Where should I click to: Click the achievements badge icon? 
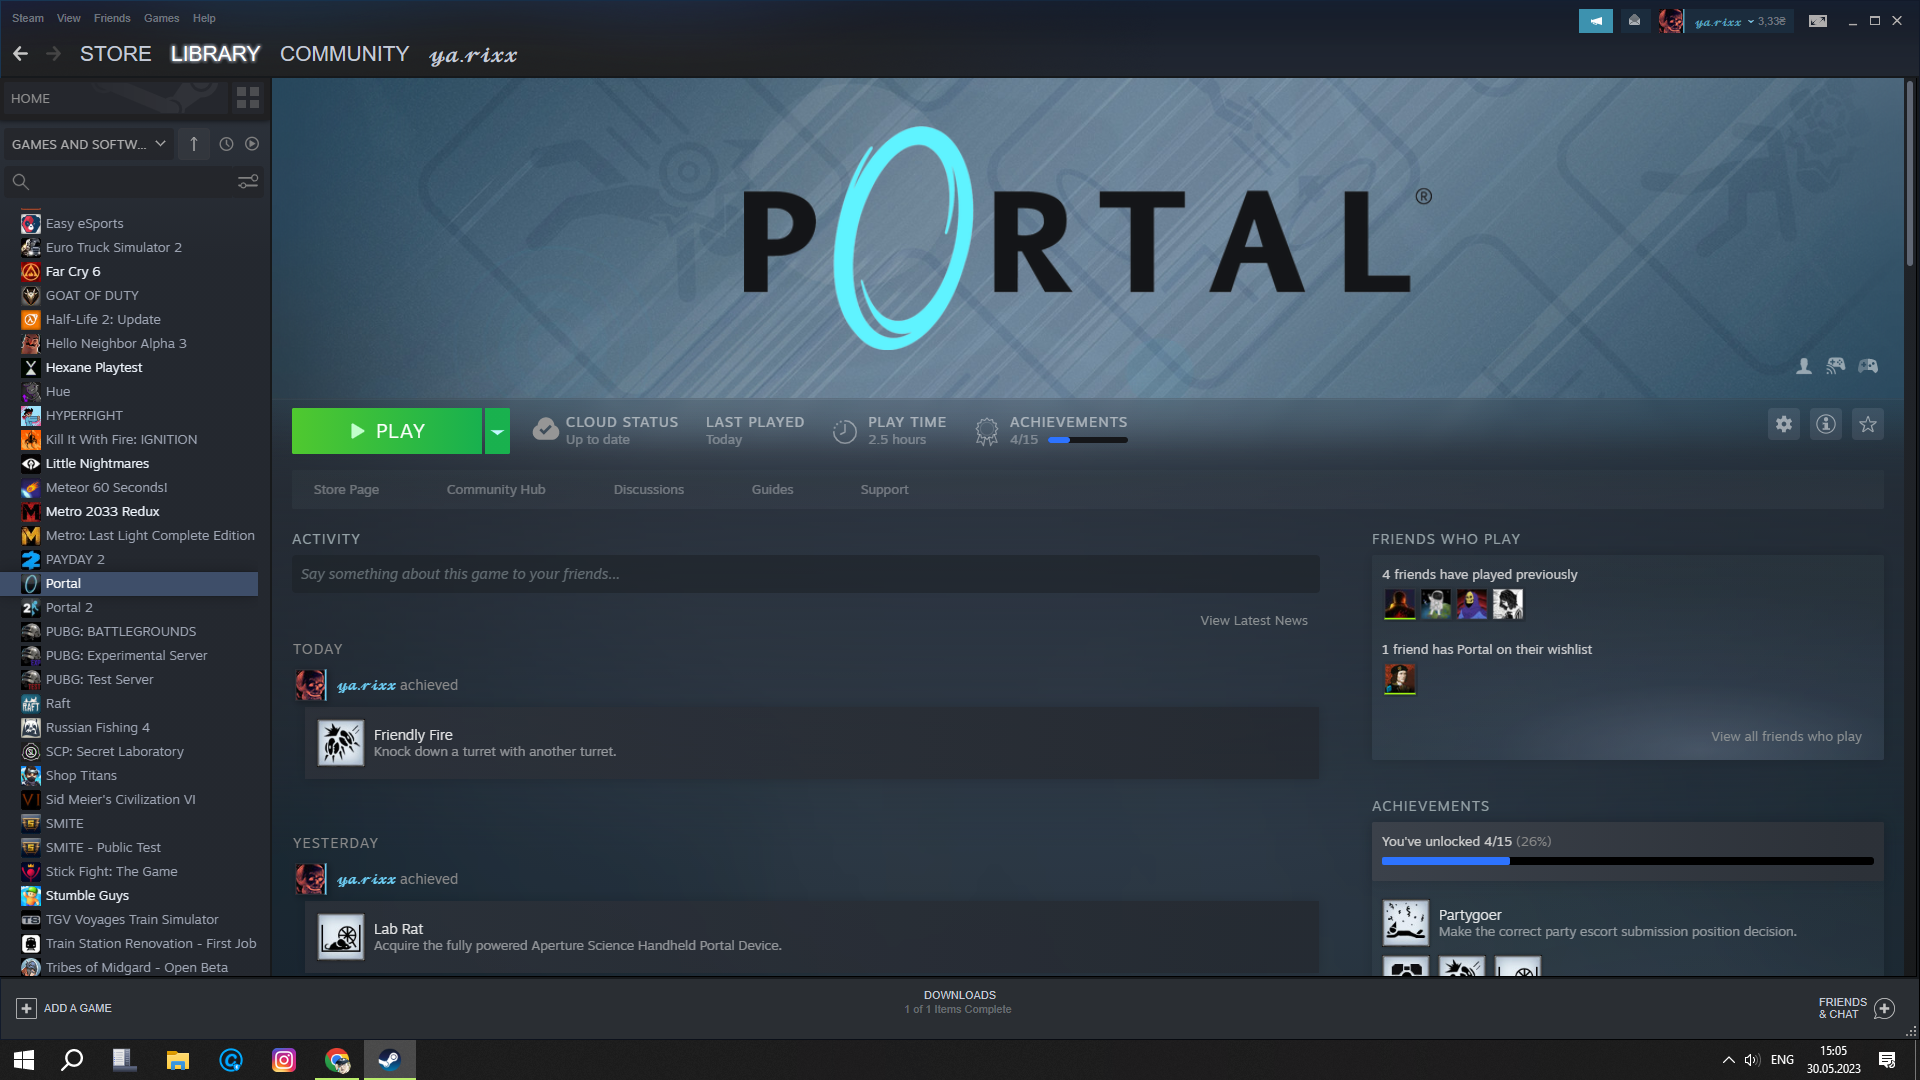[x=987, y=431]
